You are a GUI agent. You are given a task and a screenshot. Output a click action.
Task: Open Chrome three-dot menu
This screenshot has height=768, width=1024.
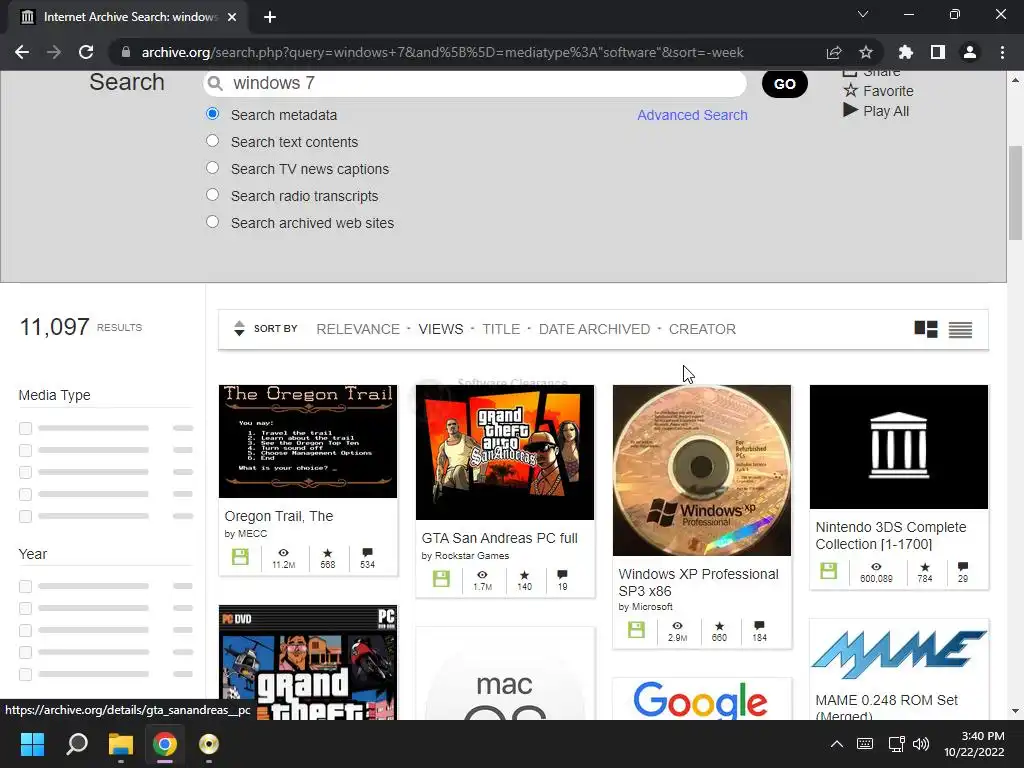point(1002,52)
